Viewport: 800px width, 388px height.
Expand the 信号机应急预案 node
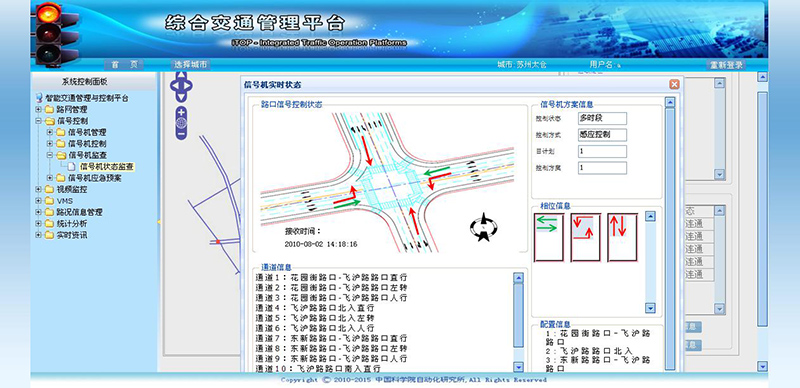[49, 178]
